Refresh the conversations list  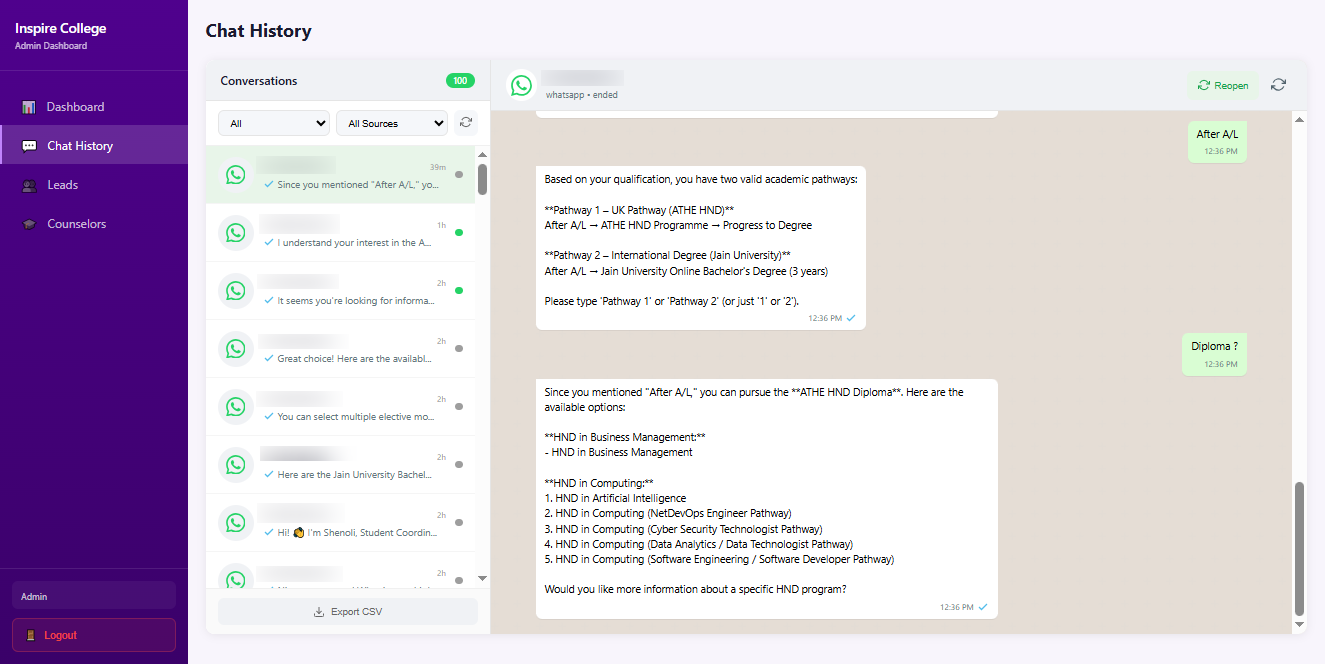(x=466, y=123)
